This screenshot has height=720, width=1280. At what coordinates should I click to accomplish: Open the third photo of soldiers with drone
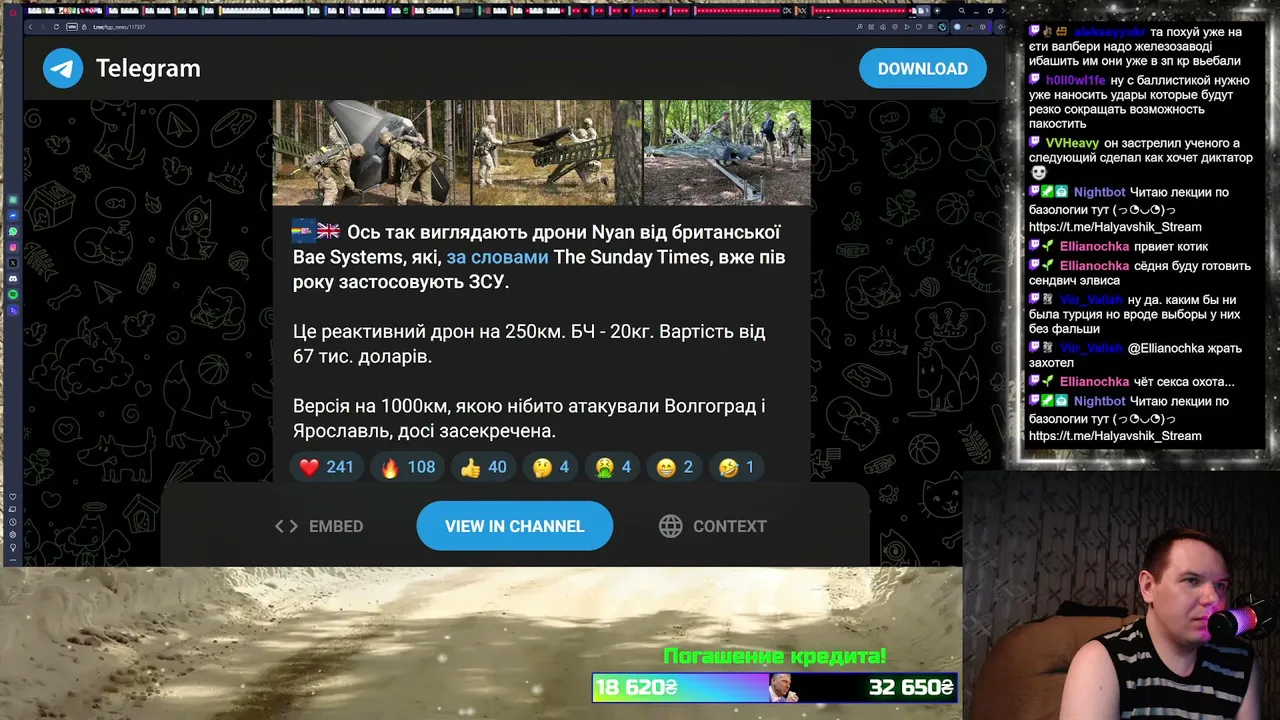[727, 152]
